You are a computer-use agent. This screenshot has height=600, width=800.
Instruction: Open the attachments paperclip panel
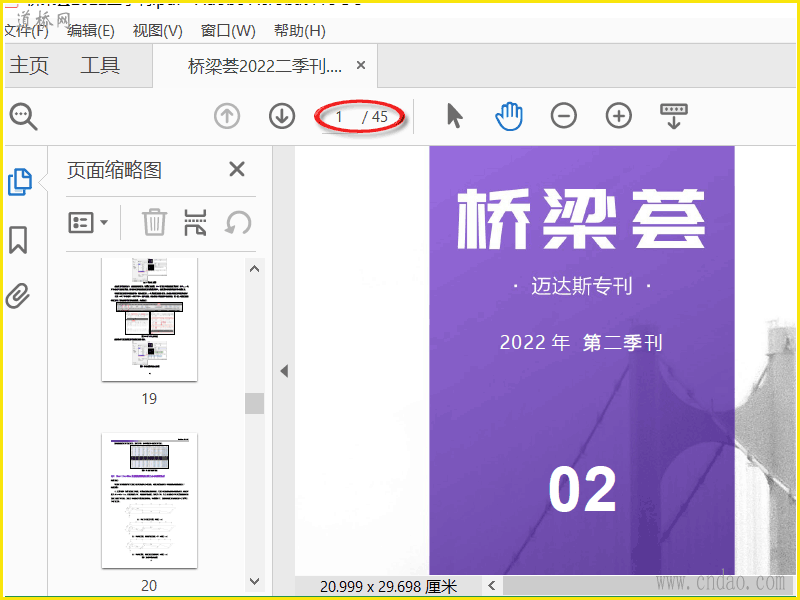[x=18, y=295]
